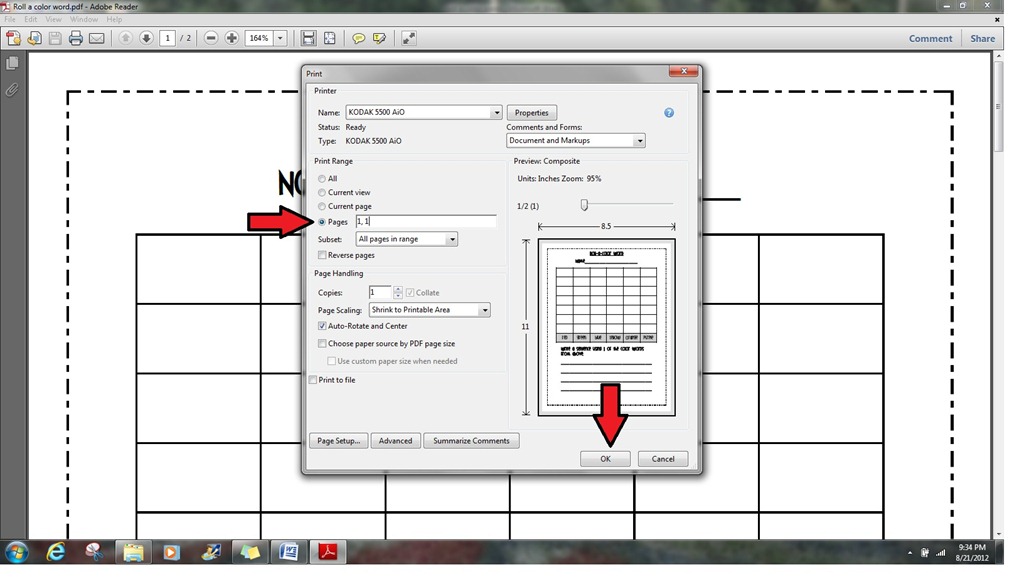Image resolution: width=1024 pixels, height=577 pixels.
Task: Zoom in with the plus toolbar icon
Action: click(231, 39)
